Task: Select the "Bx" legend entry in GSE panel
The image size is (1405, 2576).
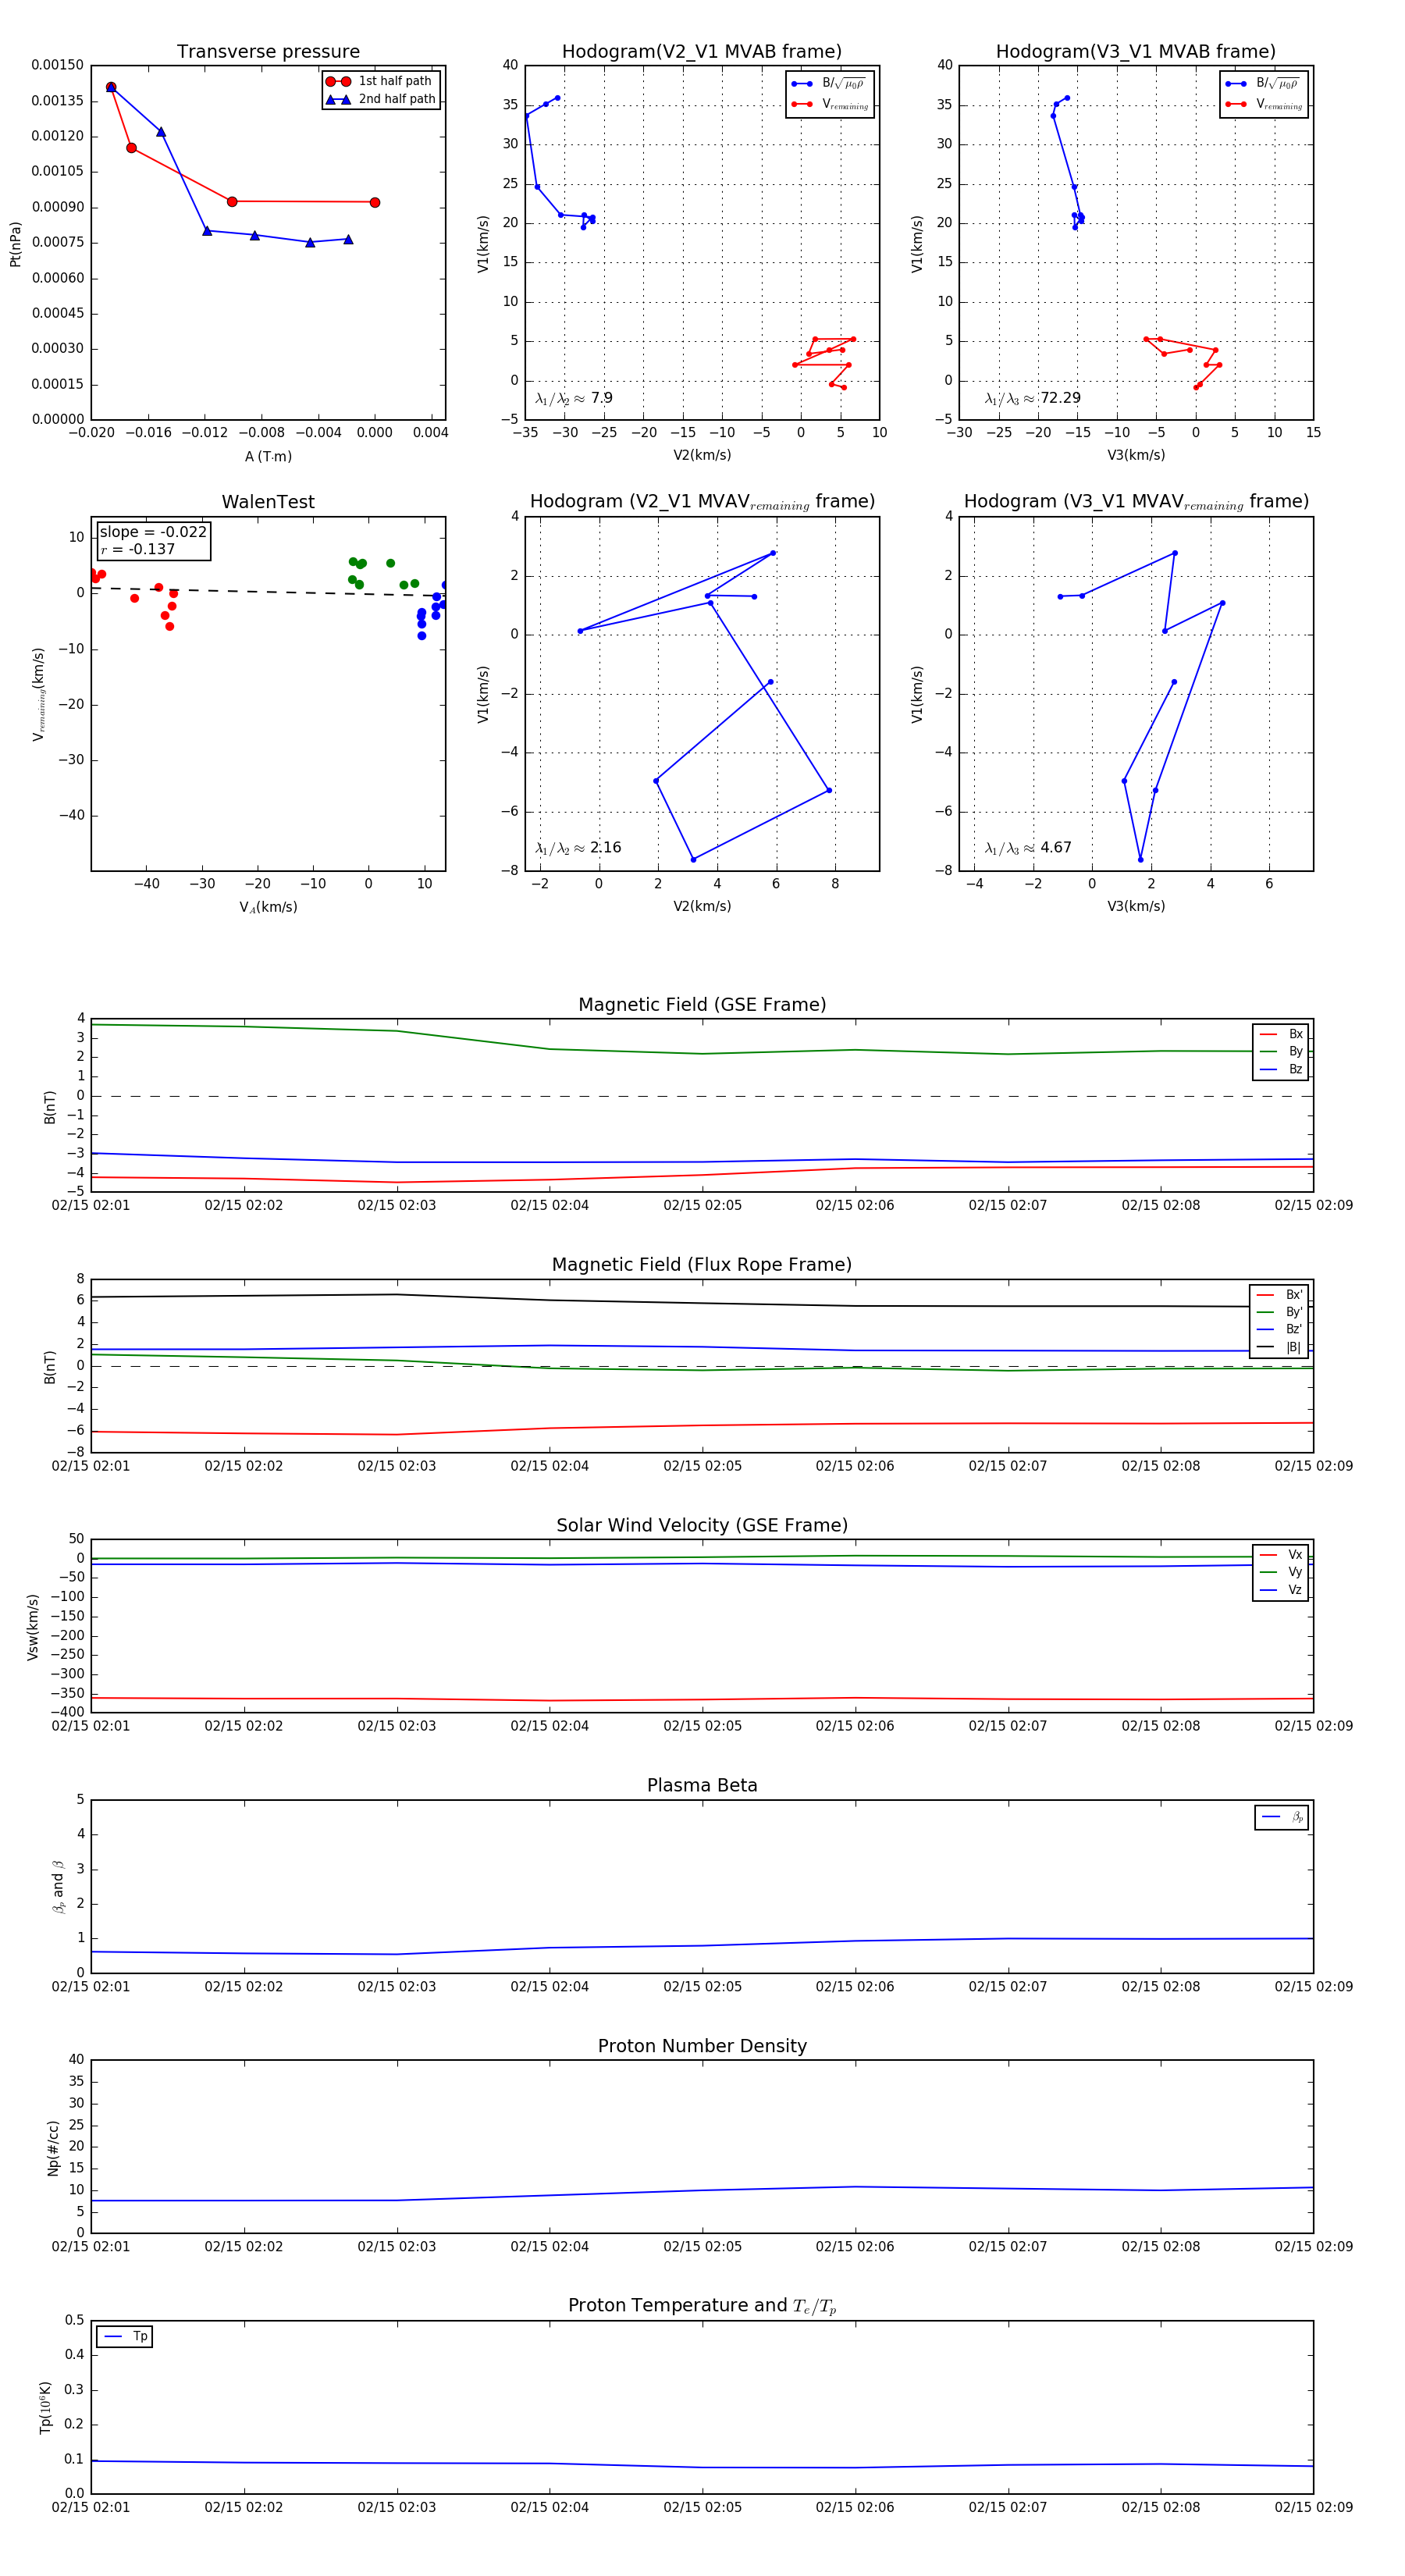Action: point(1281,1034)
